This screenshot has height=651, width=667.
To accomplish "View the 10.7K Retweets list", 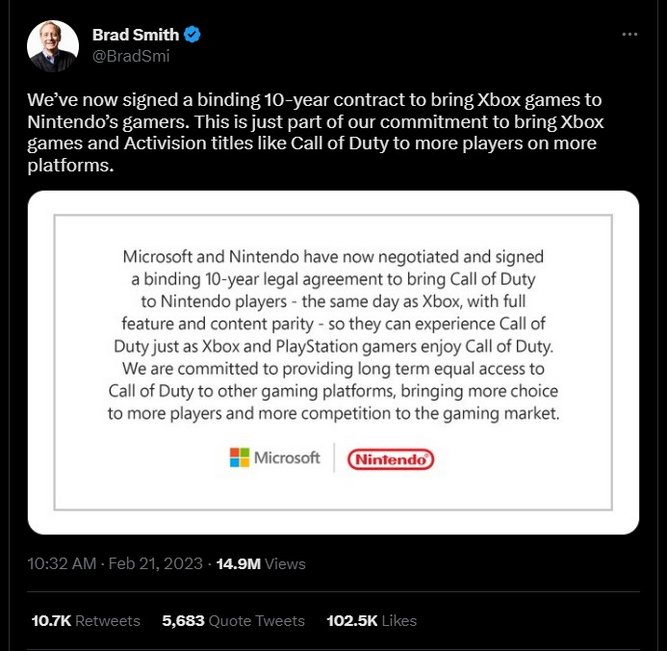I will (86, 620).
